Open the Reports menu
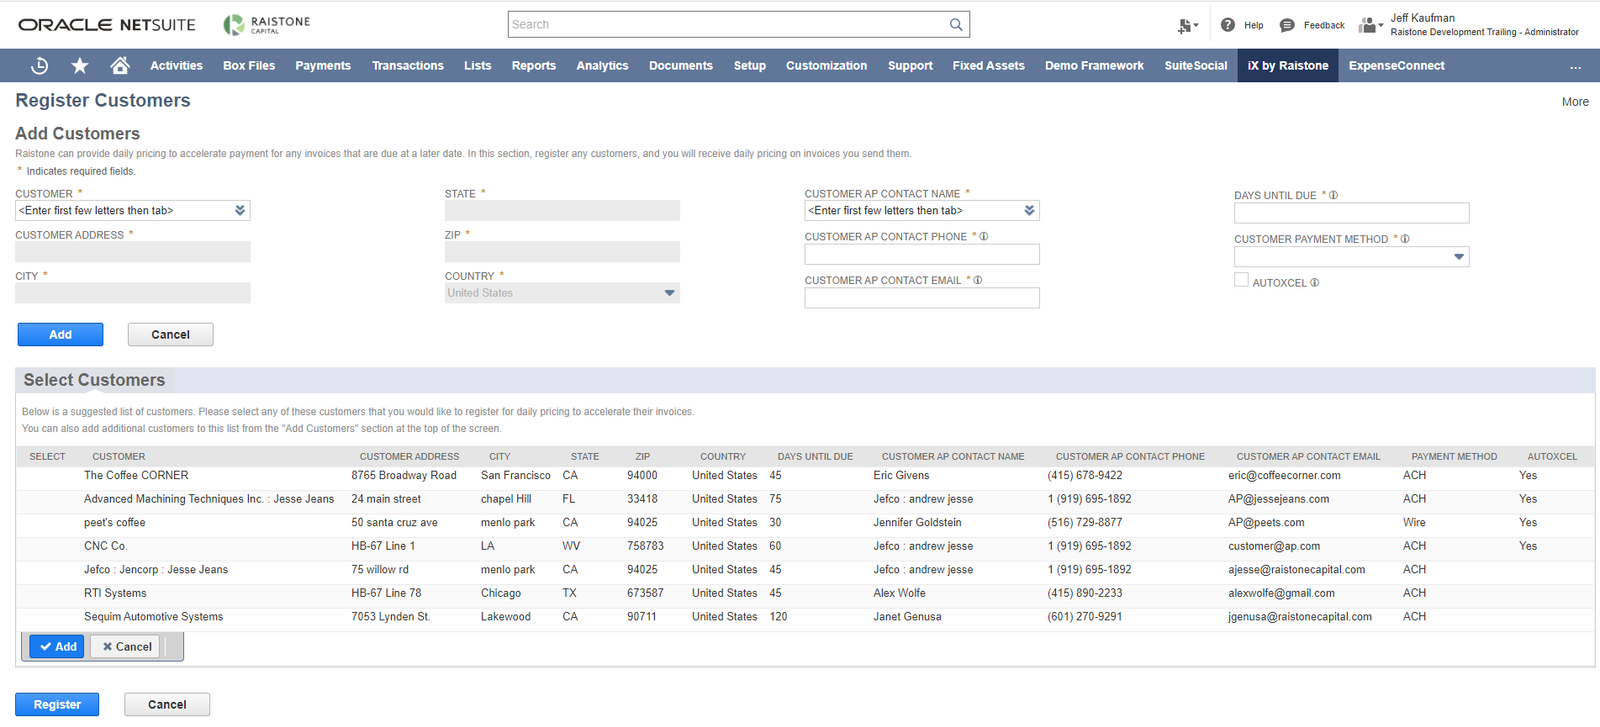This screenshot has width=1600, height=727. click(534, 66)
